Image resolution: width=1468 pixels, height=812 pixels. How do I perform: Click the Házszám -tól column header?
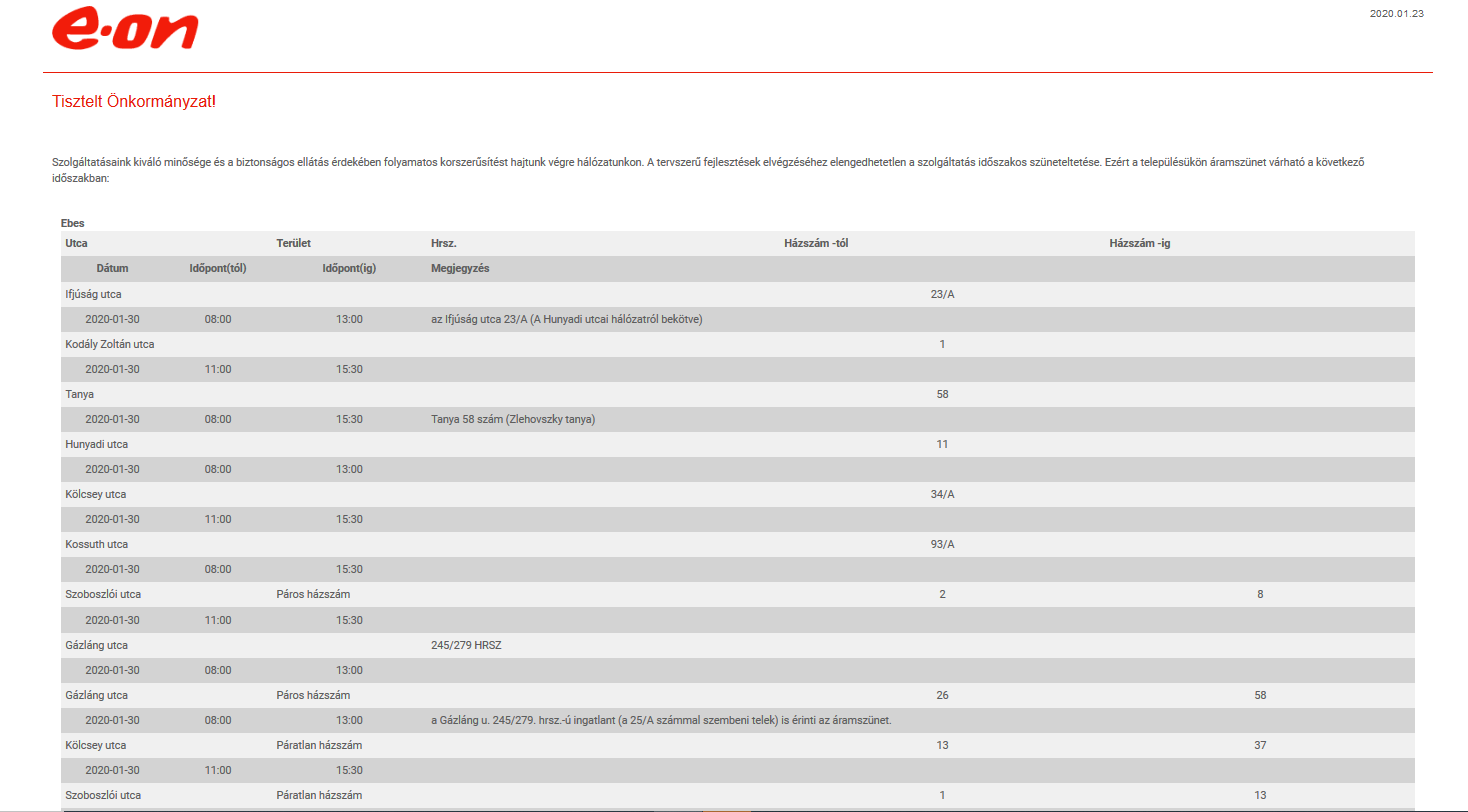[x=817, y=243]
